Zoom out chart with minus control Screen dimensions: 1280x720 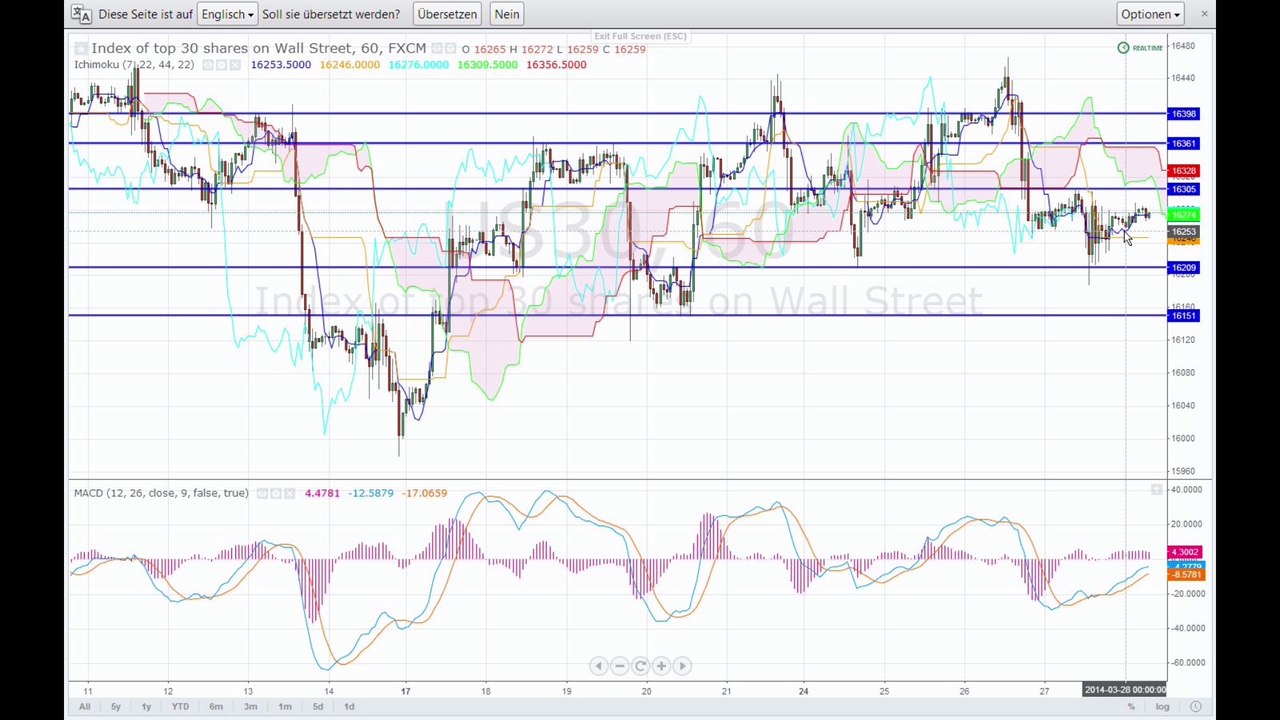619,666
